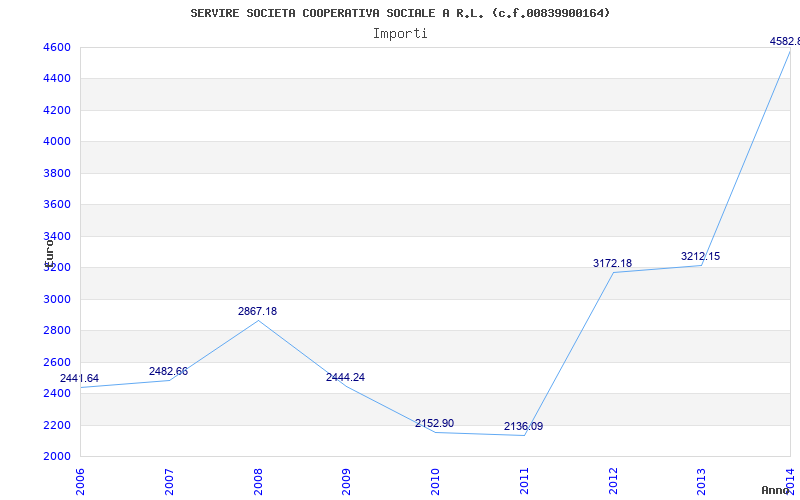Click the 2000 y-axis baseline label
This screenshot has height=500, width=800.
(55, 457)
